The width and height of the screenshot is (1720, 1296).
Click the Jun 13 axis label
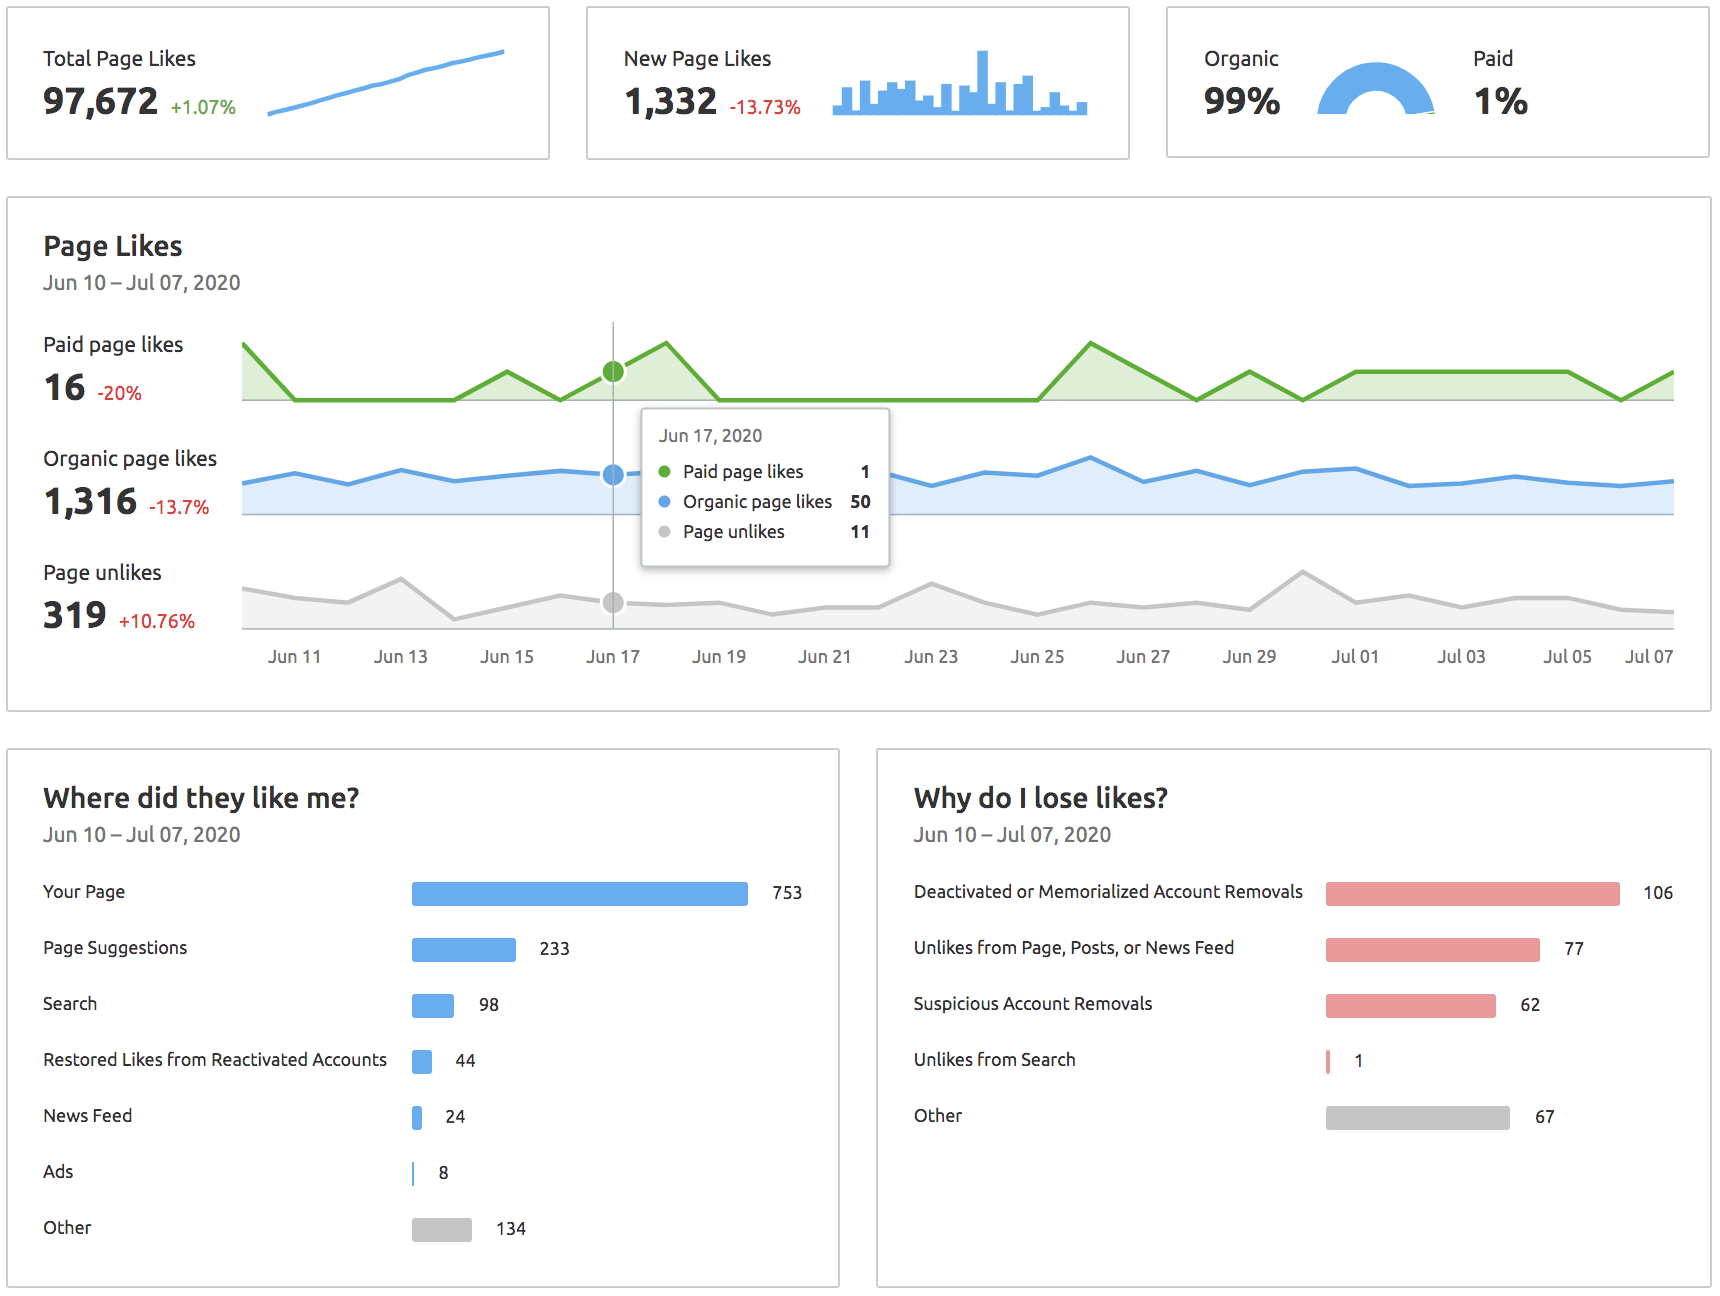tap(401, 657)
